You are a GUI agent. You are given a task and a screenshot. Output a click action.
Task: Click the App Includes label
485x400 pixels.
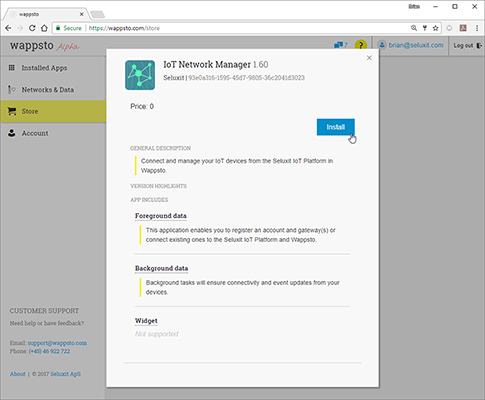tap(149, 200)
